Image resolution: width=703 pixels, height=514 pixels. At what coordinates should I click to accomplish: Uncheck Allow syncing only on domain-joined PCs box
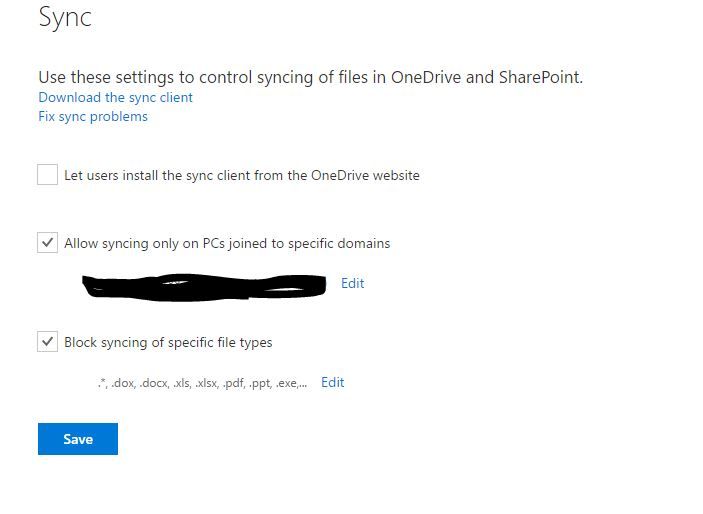(48, 243)
